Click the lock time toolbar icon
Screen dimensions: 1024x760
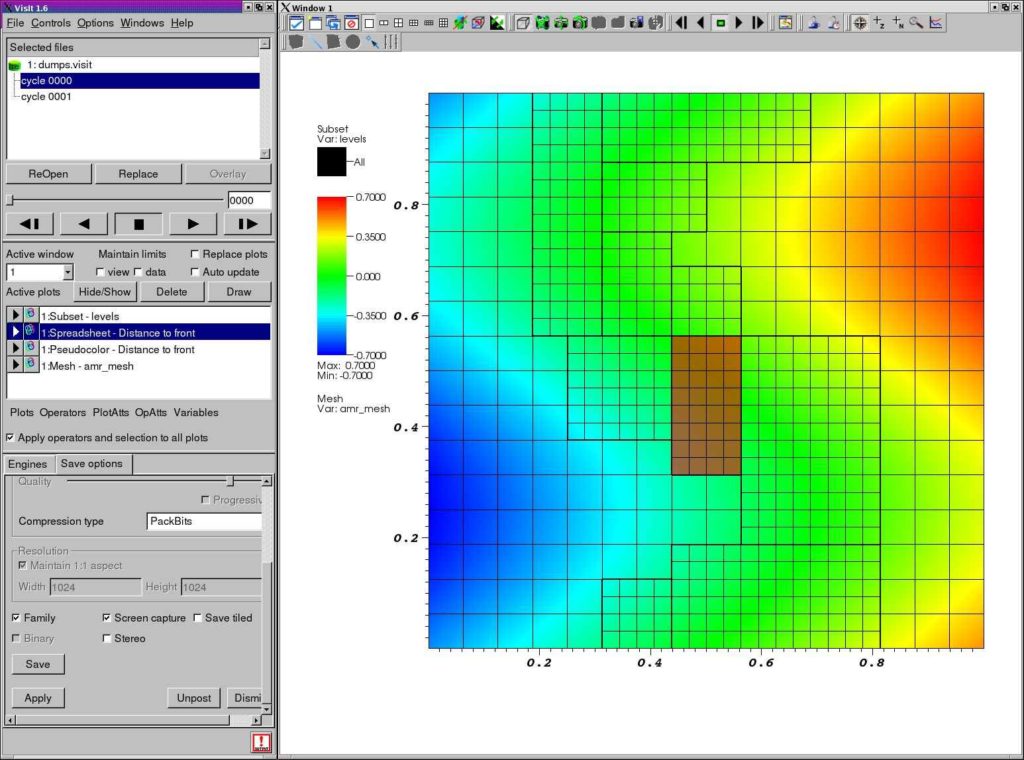pos(832,24)
